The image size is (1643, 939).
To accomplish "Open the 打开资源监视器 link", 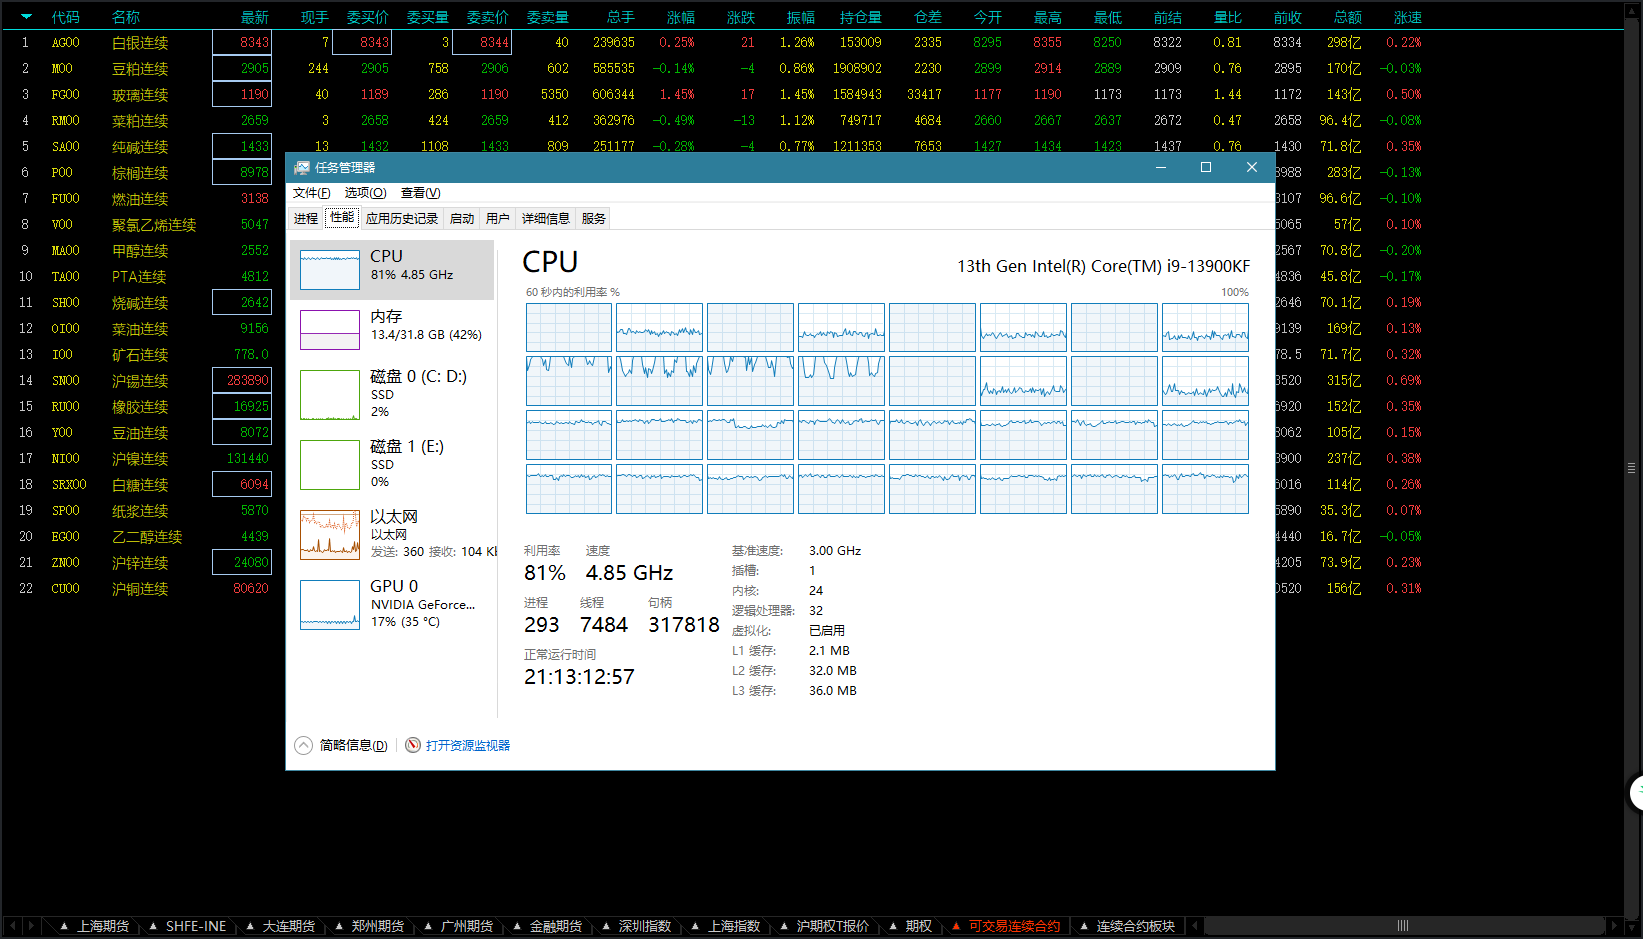I will click(468, 745).
